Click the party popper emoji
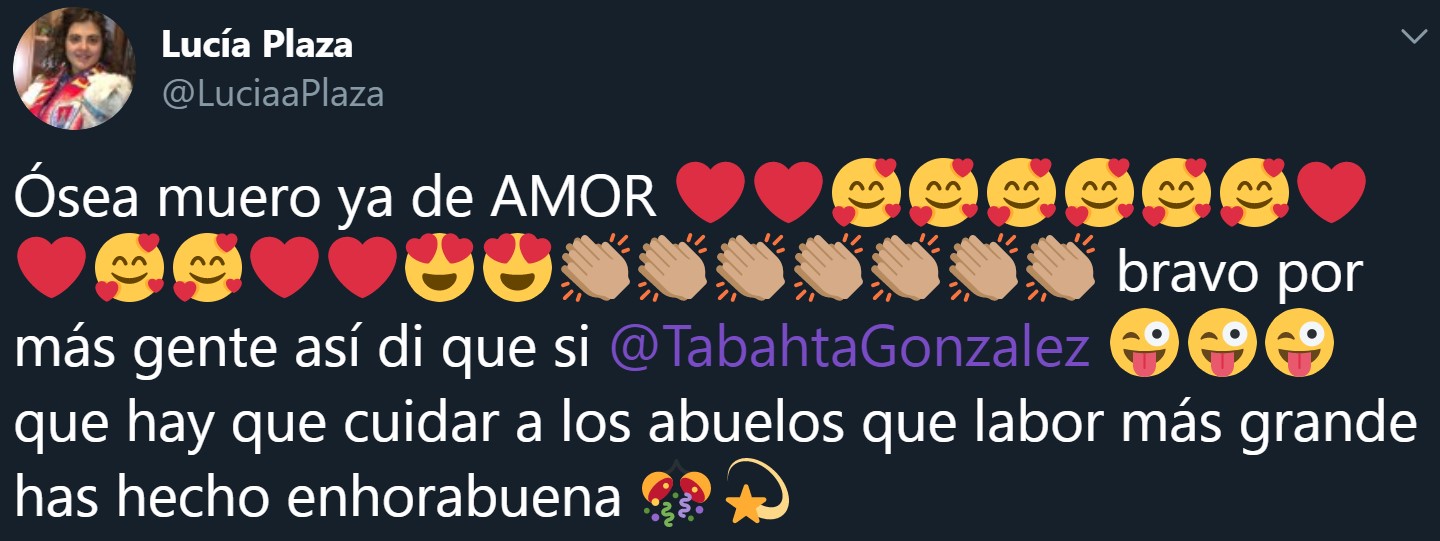This screenshot has height=541, width=1440. tap(676, 494)
